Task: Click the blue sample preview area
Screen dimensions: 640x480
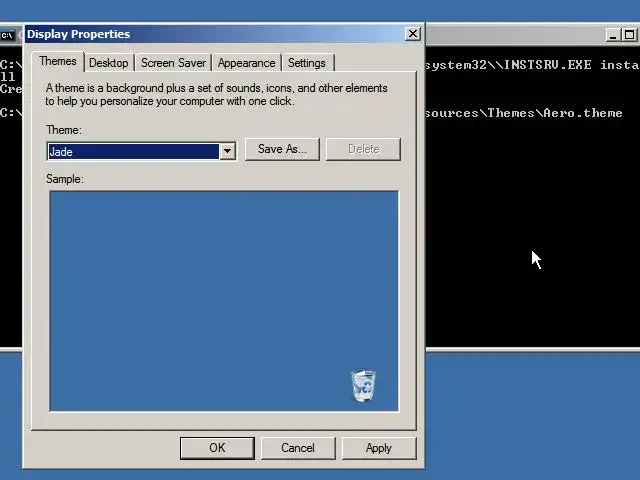Action: pos(224,301)
